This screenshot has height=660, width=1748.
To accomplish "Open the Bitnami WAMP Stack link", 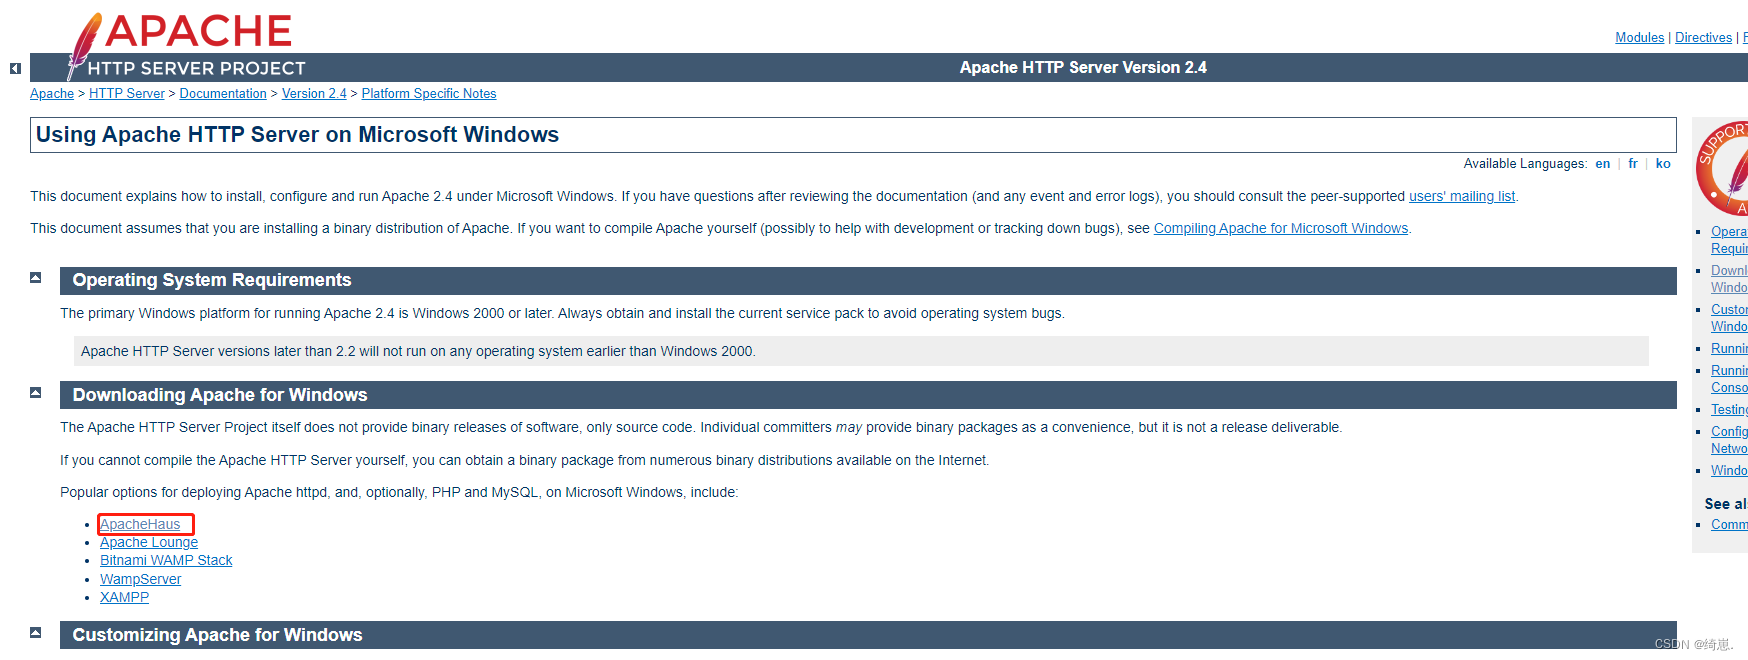I will 166,560.
